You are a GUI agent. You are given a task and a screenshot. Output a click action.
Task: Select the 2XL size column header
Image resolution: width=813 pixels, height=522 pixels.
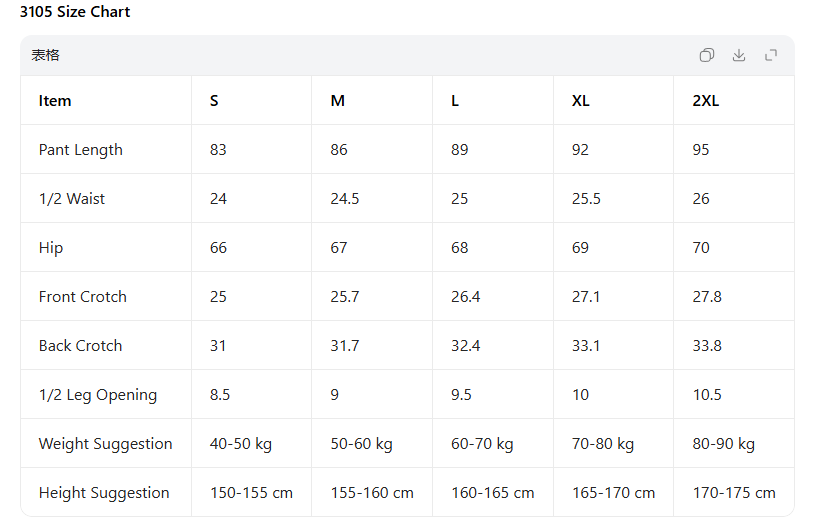(706, 101)
